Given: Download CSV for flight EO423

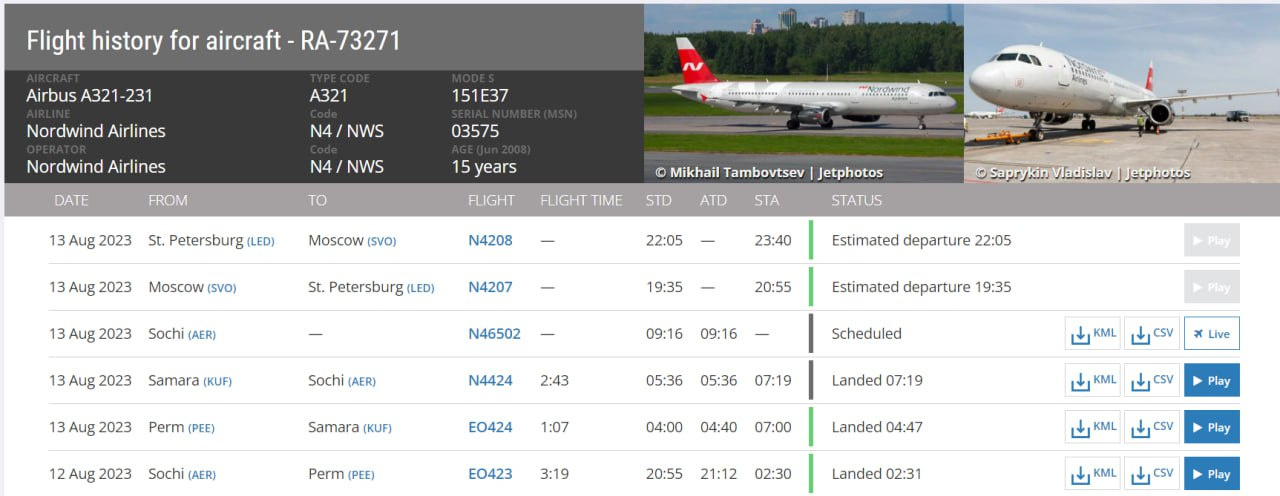Looking at the screenshot, I should point(1151,474).
